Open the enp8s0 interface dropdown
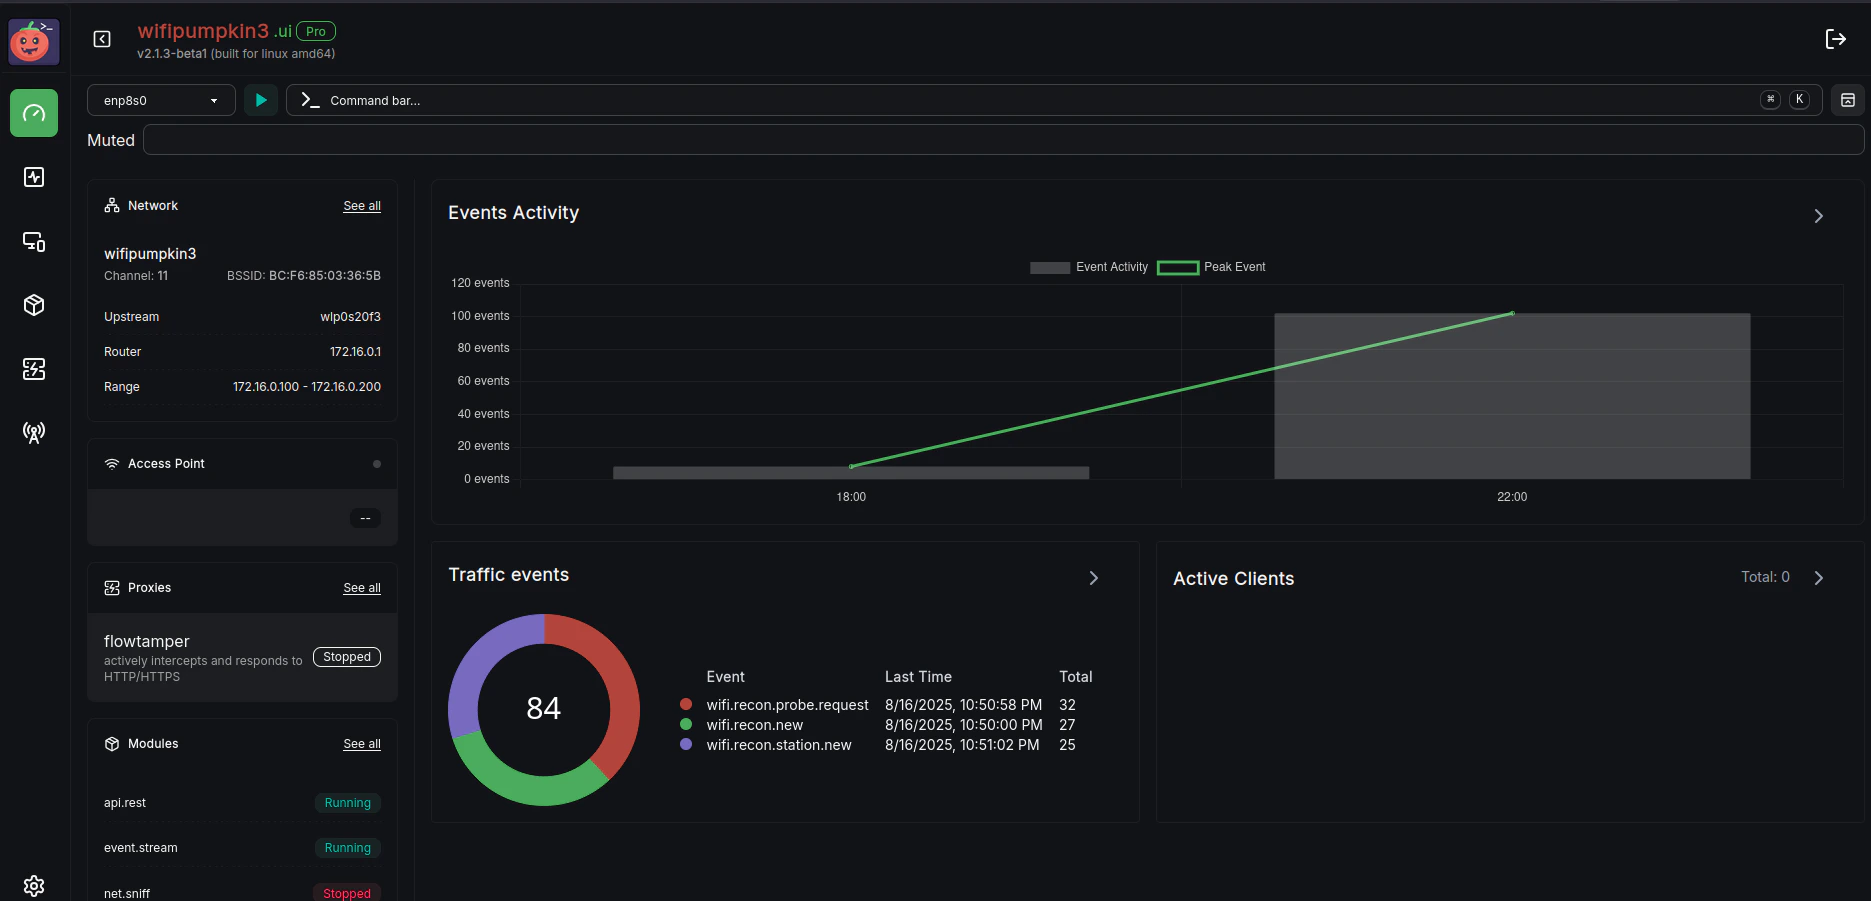 point(161,100)
